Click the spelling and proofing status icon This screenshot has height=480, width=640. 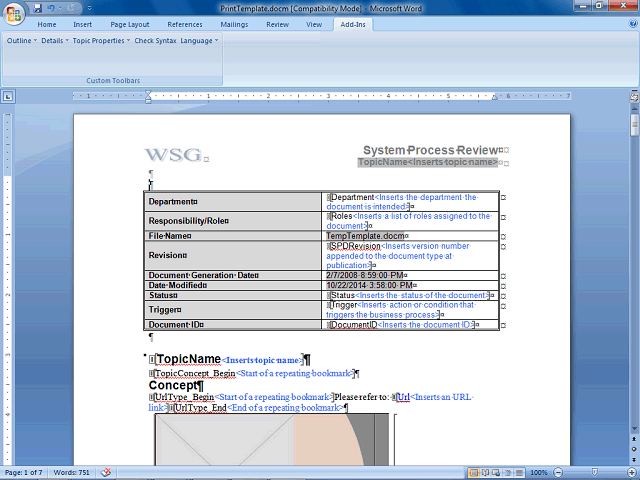(x=106, y=472)
